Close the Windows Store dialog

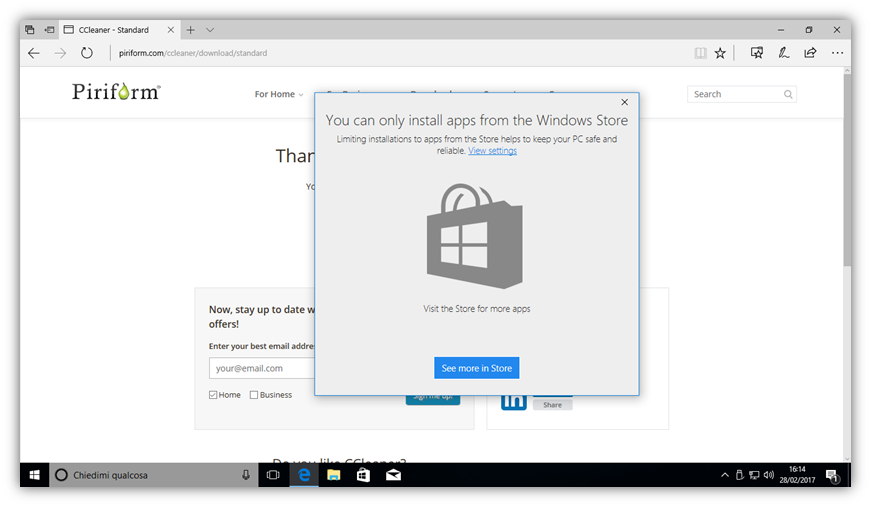tap(624, 102)
